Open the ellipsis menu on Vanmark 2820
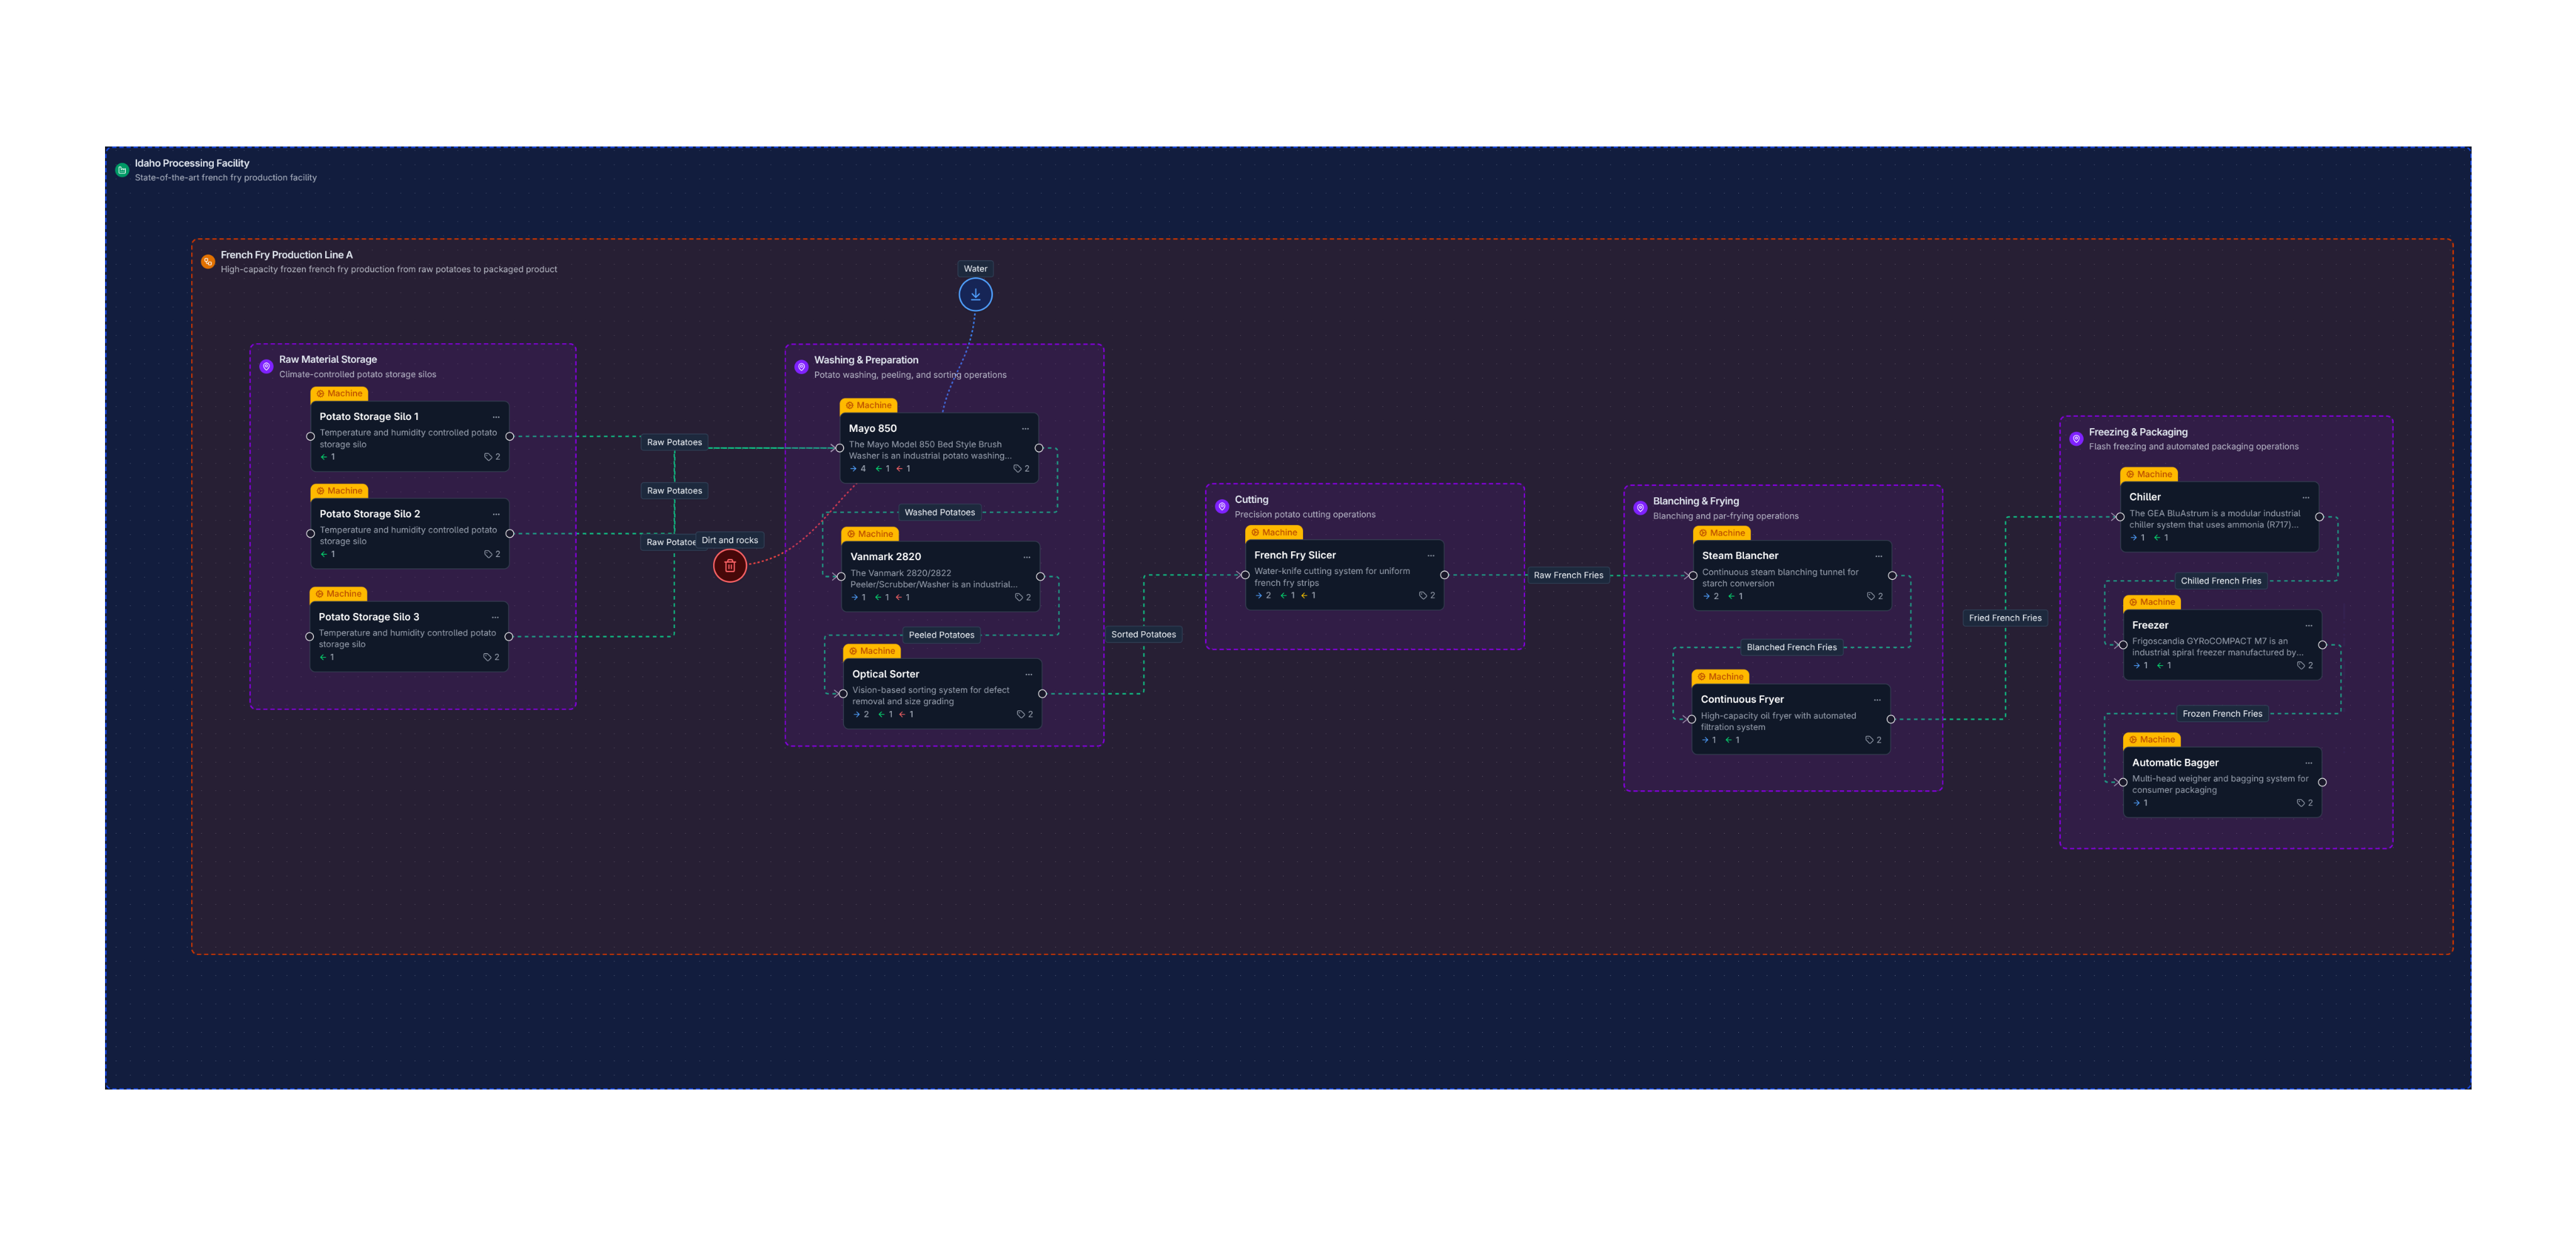Image resolution: width=2576 pixels, height=1236 pixels. point(1027,557)
